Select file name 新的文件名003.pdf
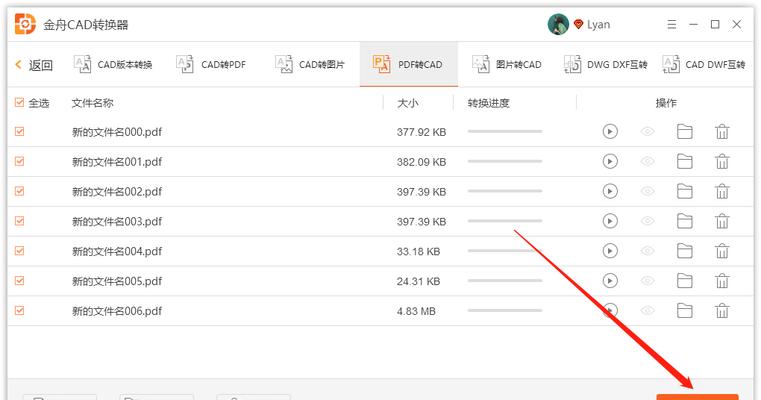The height and width of the screenshot is (400, 761). 117,221
